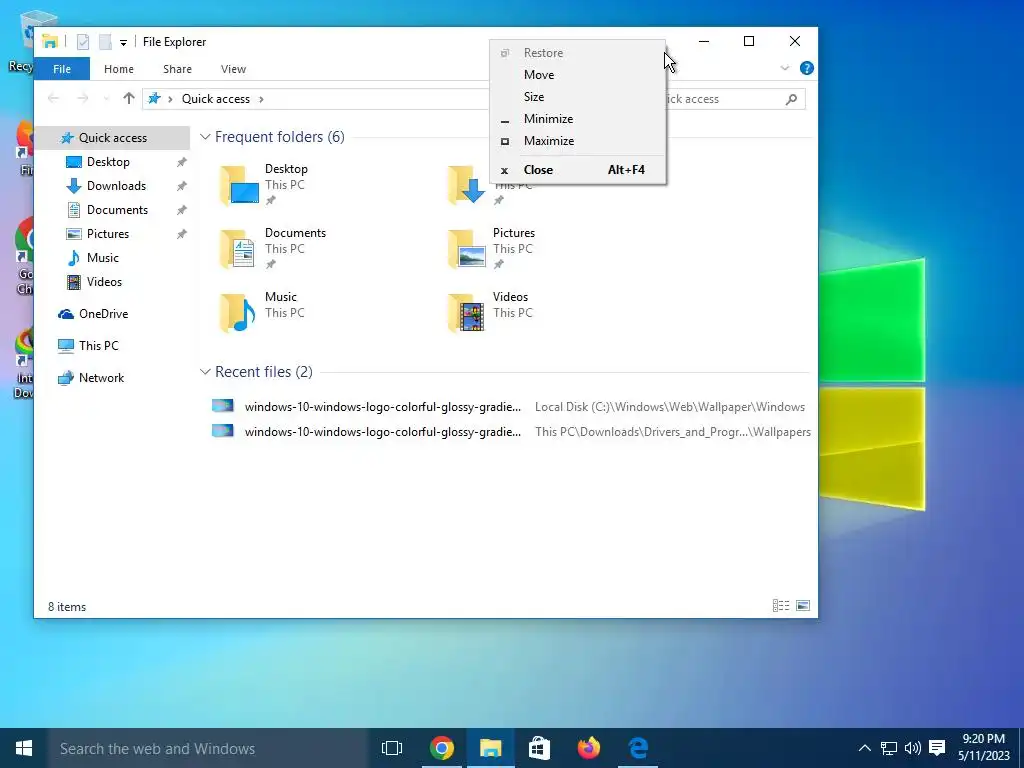The image size is (1024, 768).
Task: Launch Google Chrome from the taskbar
Action: 442,748
